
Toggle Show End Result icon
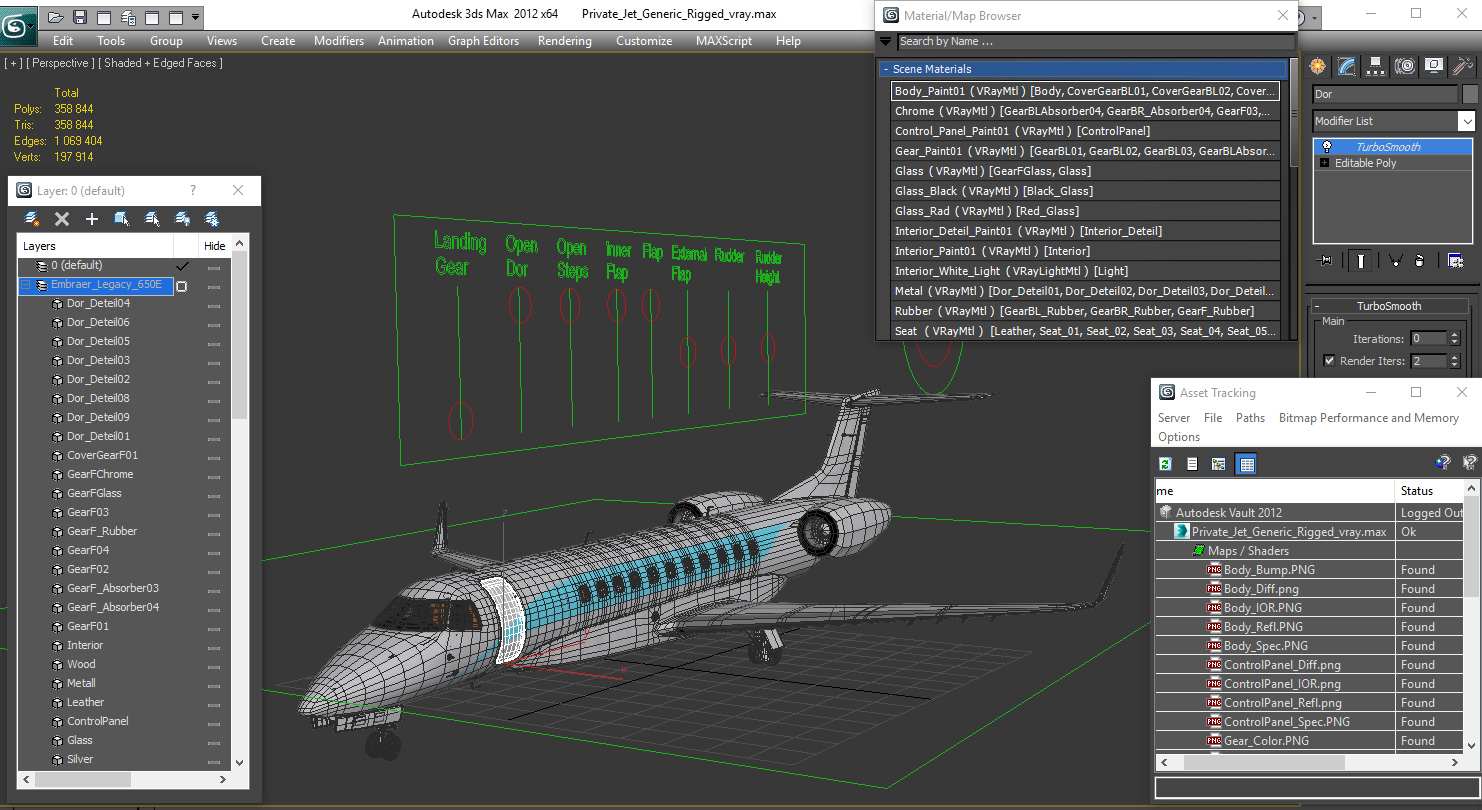tap(1361, 260)
